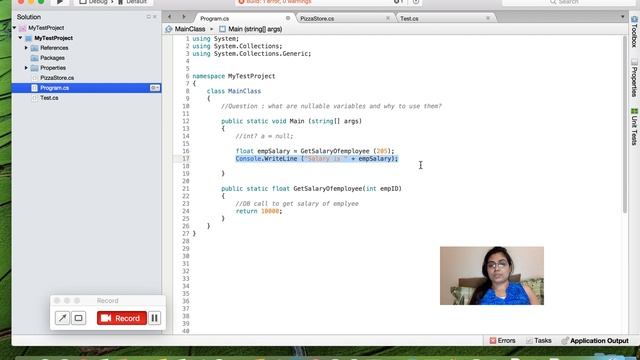640x360 pixels.
Task: Select Test.cs in the solution tree
Action: (49, 98)
